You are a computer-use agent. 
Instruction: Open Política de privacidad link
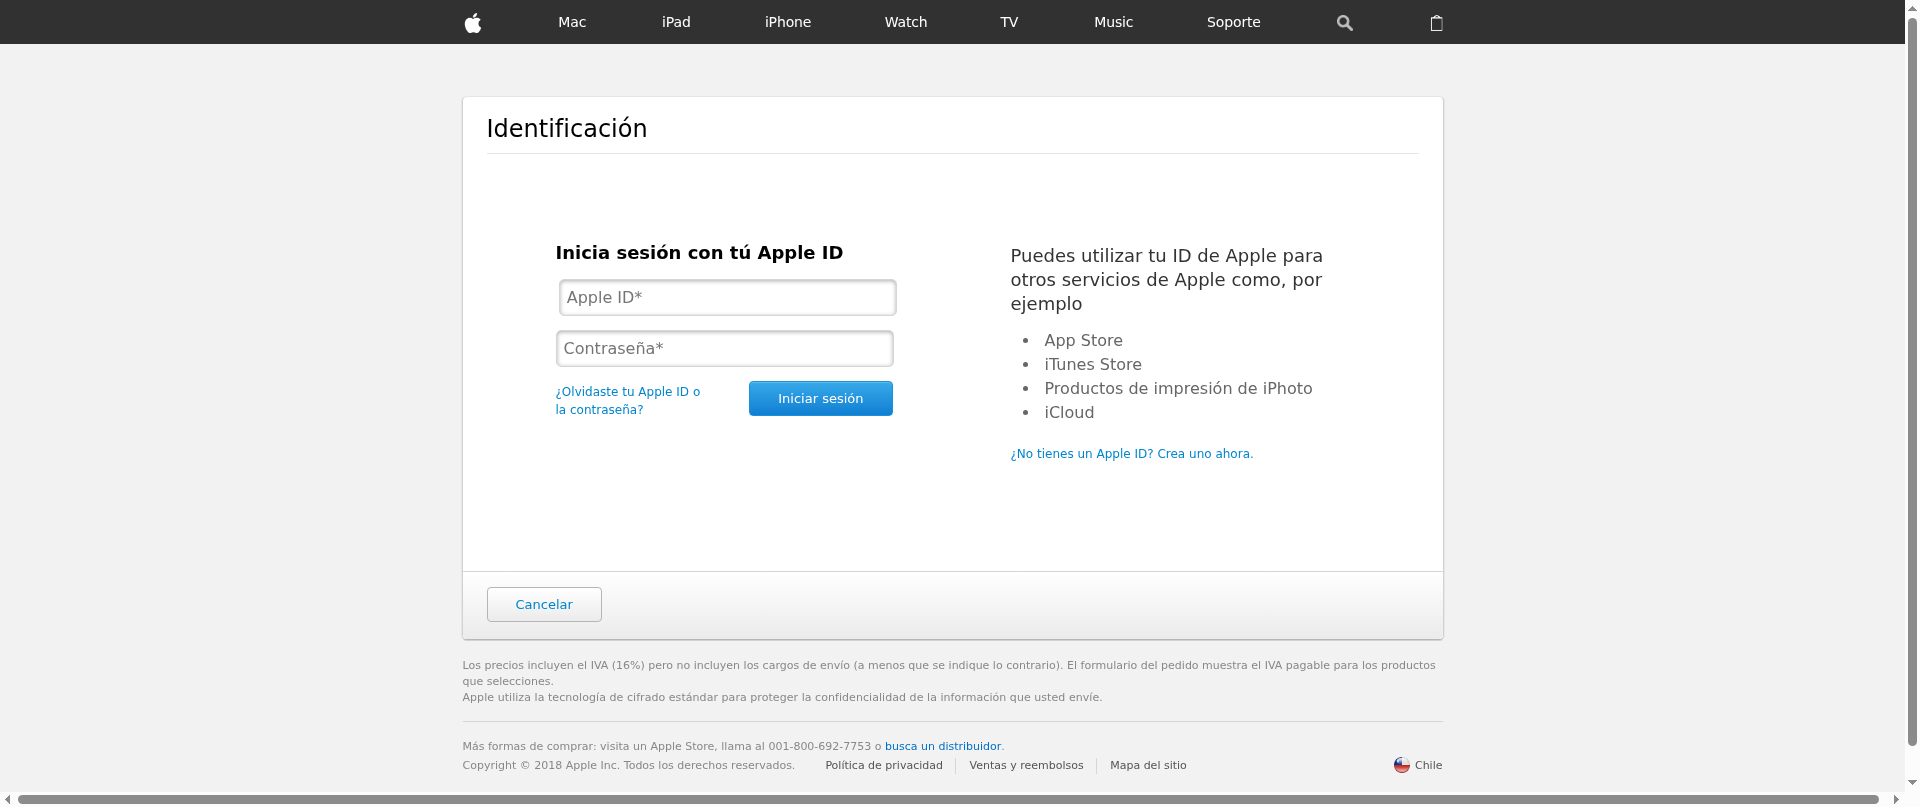(884, 765)
